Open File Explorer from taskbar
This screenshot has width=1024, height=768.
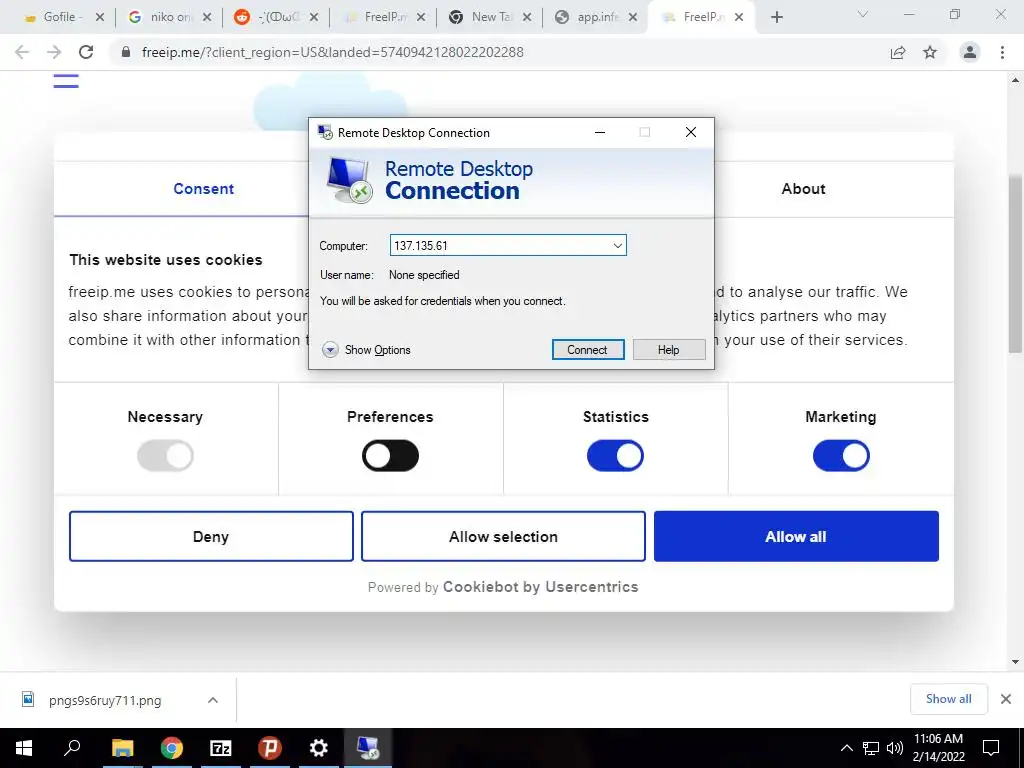[x=122, y=748]
